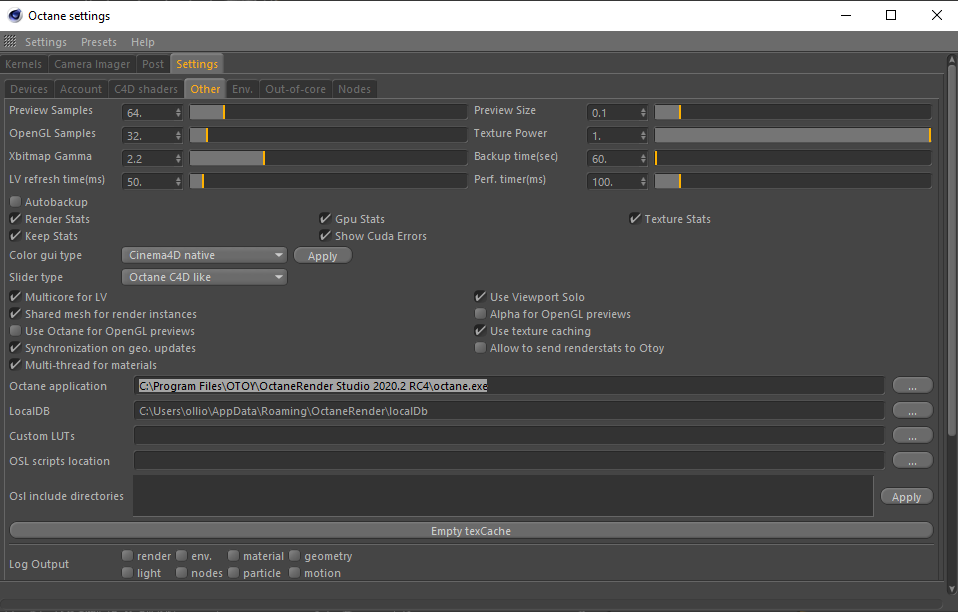Viewport: 958px width, 612px height.
Task: Open the Env. sub-tab
Action: coord(243,89)
